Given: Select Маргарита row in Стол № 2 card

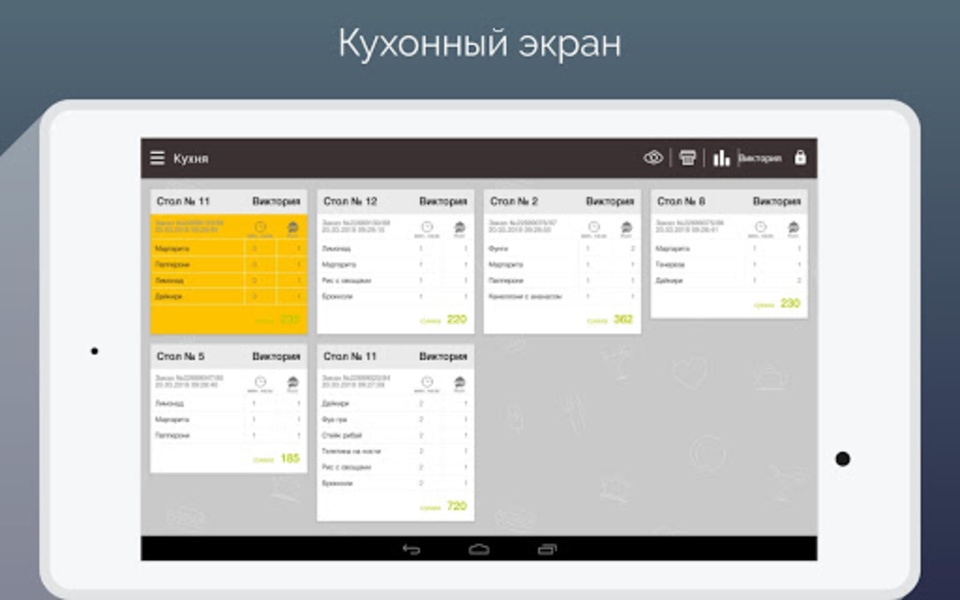Looking at the screenshot, I should coord(562,264).
